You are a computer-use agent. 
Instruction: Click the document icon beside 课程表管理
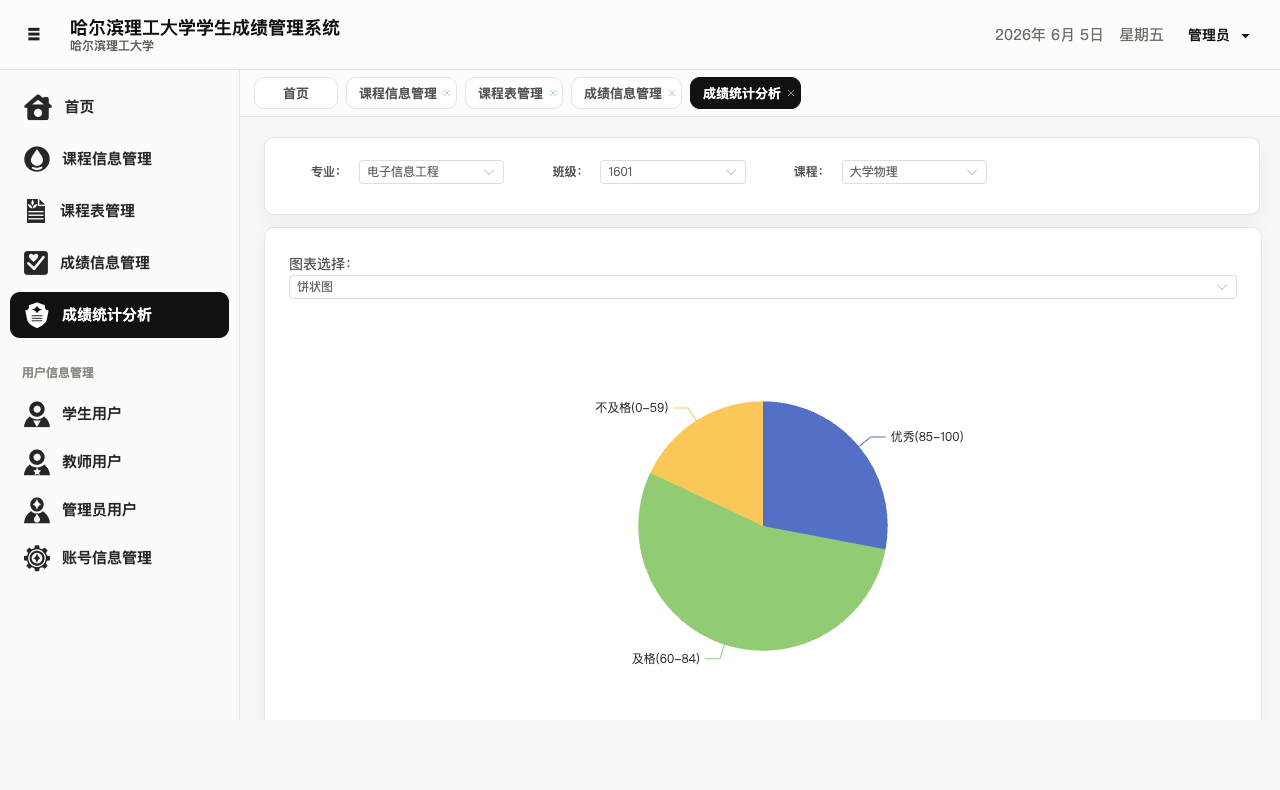pos(36,211)
